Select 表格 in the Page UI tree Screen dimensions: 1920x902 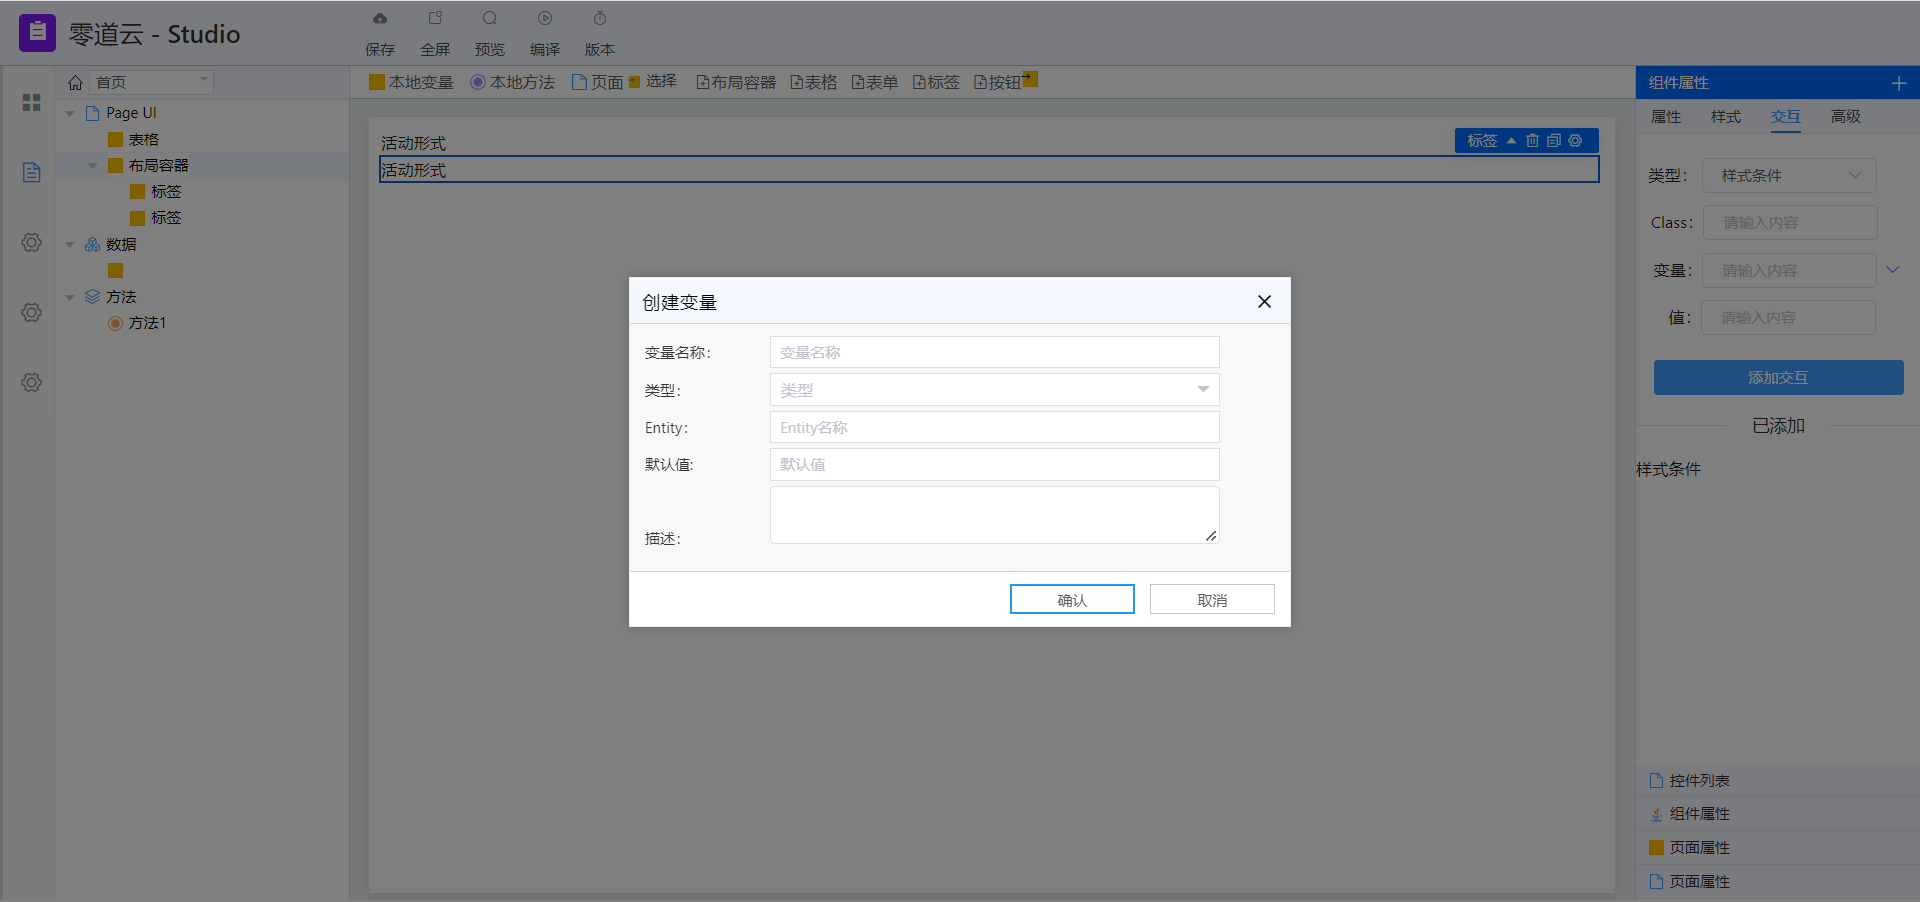[x=143, y=139]
